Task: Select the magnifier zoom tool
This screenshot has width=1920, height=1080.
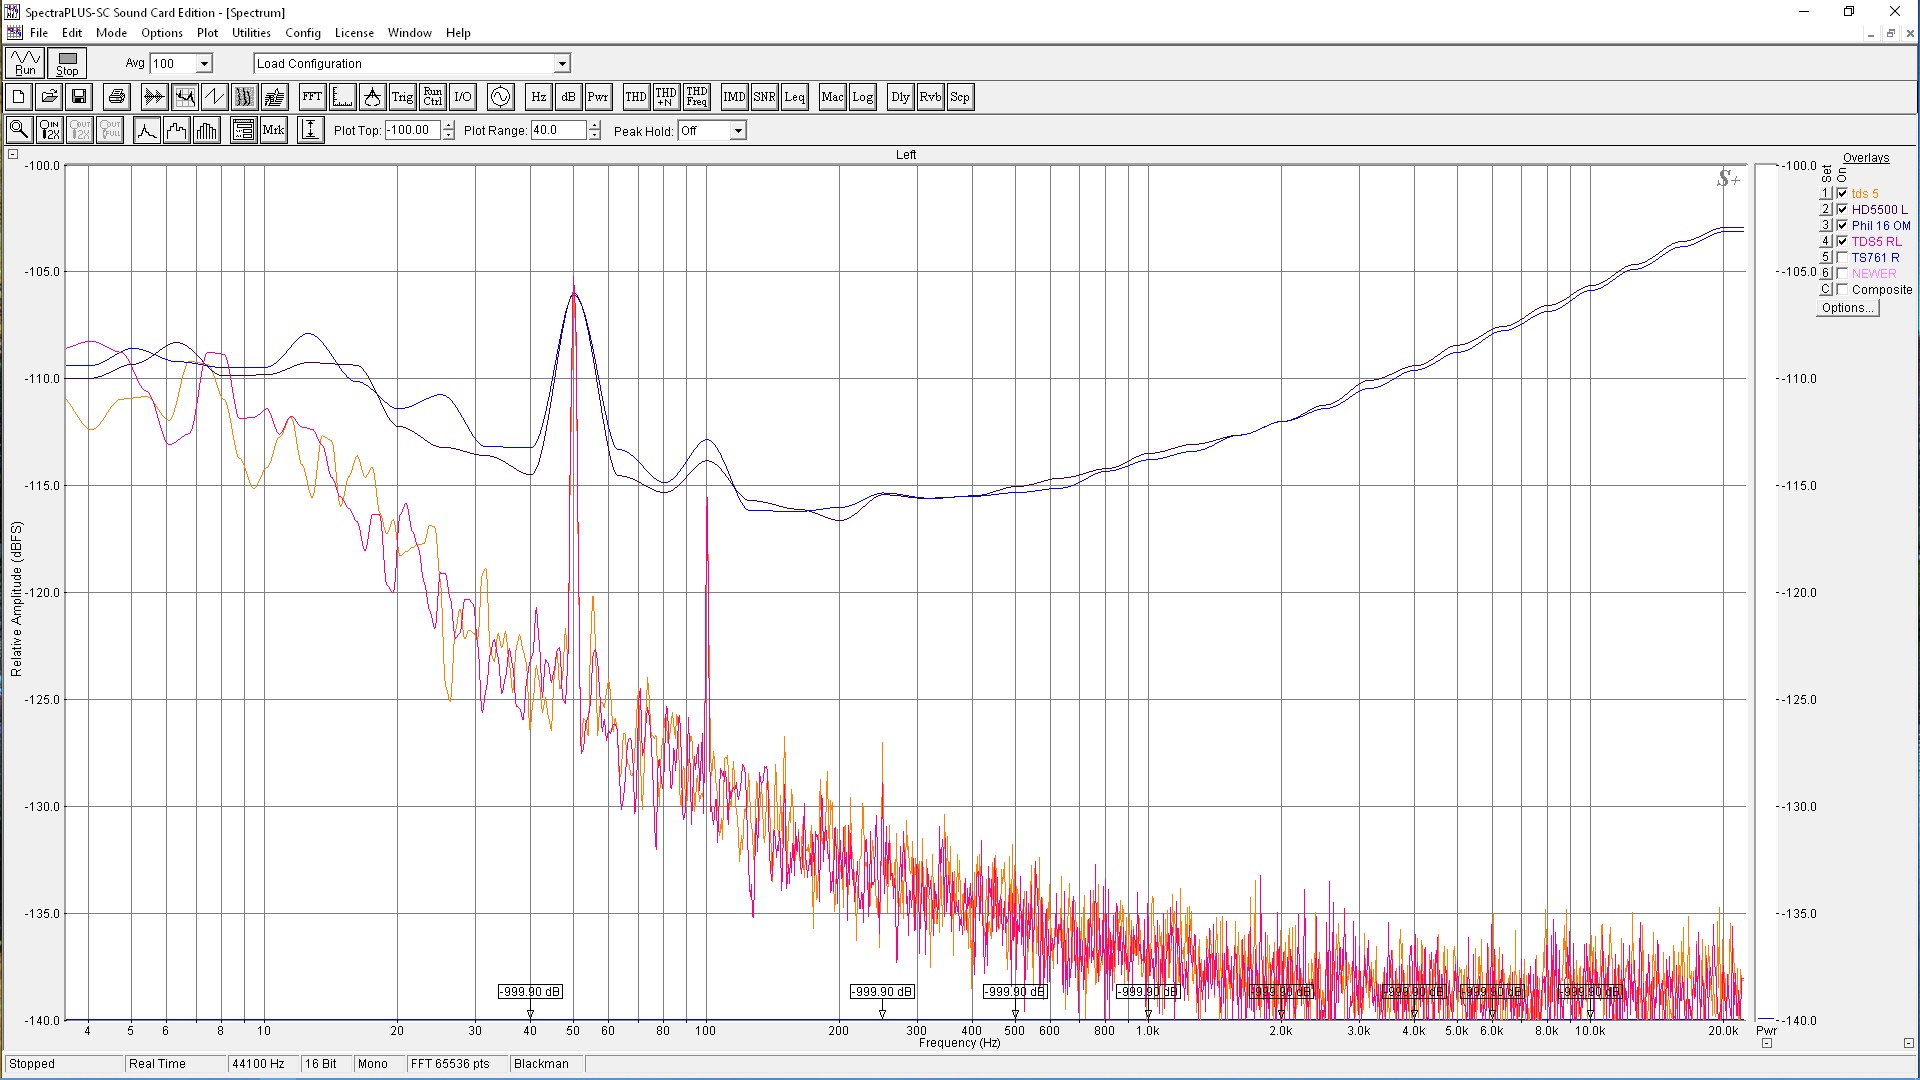Action: 18,130
